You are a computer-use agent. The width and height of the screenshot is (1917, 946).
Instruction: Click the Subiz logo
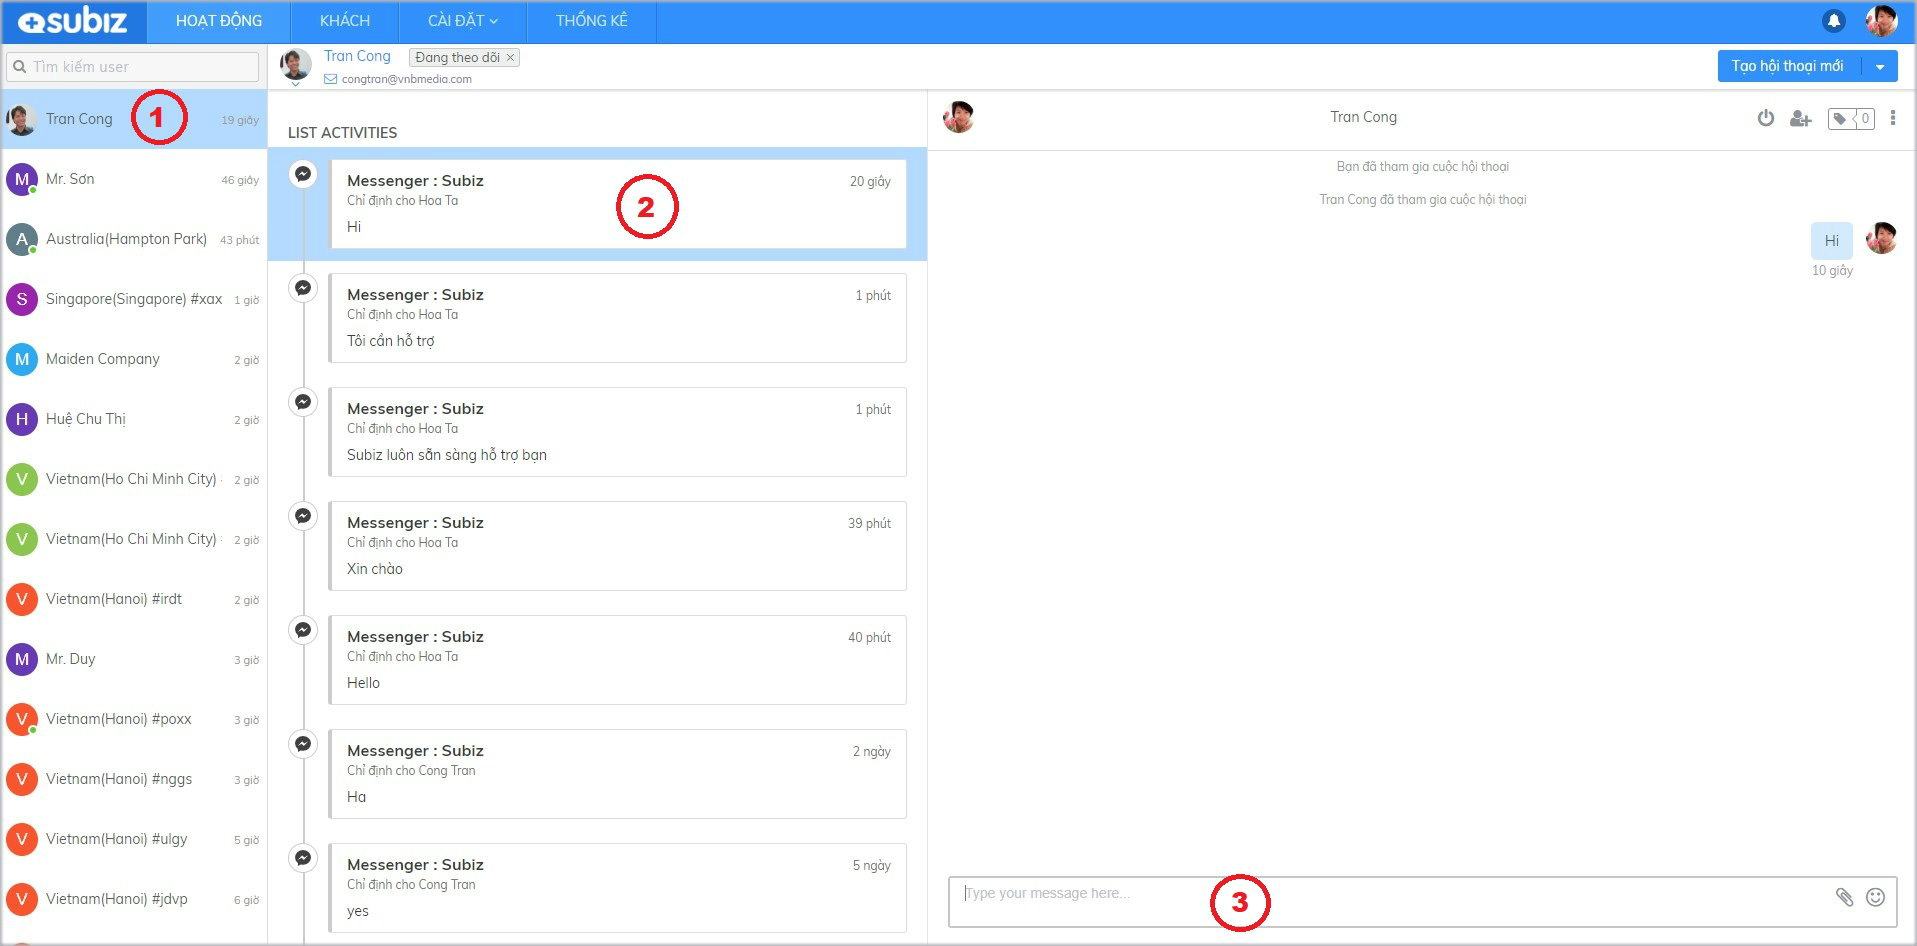pos(73,21)
